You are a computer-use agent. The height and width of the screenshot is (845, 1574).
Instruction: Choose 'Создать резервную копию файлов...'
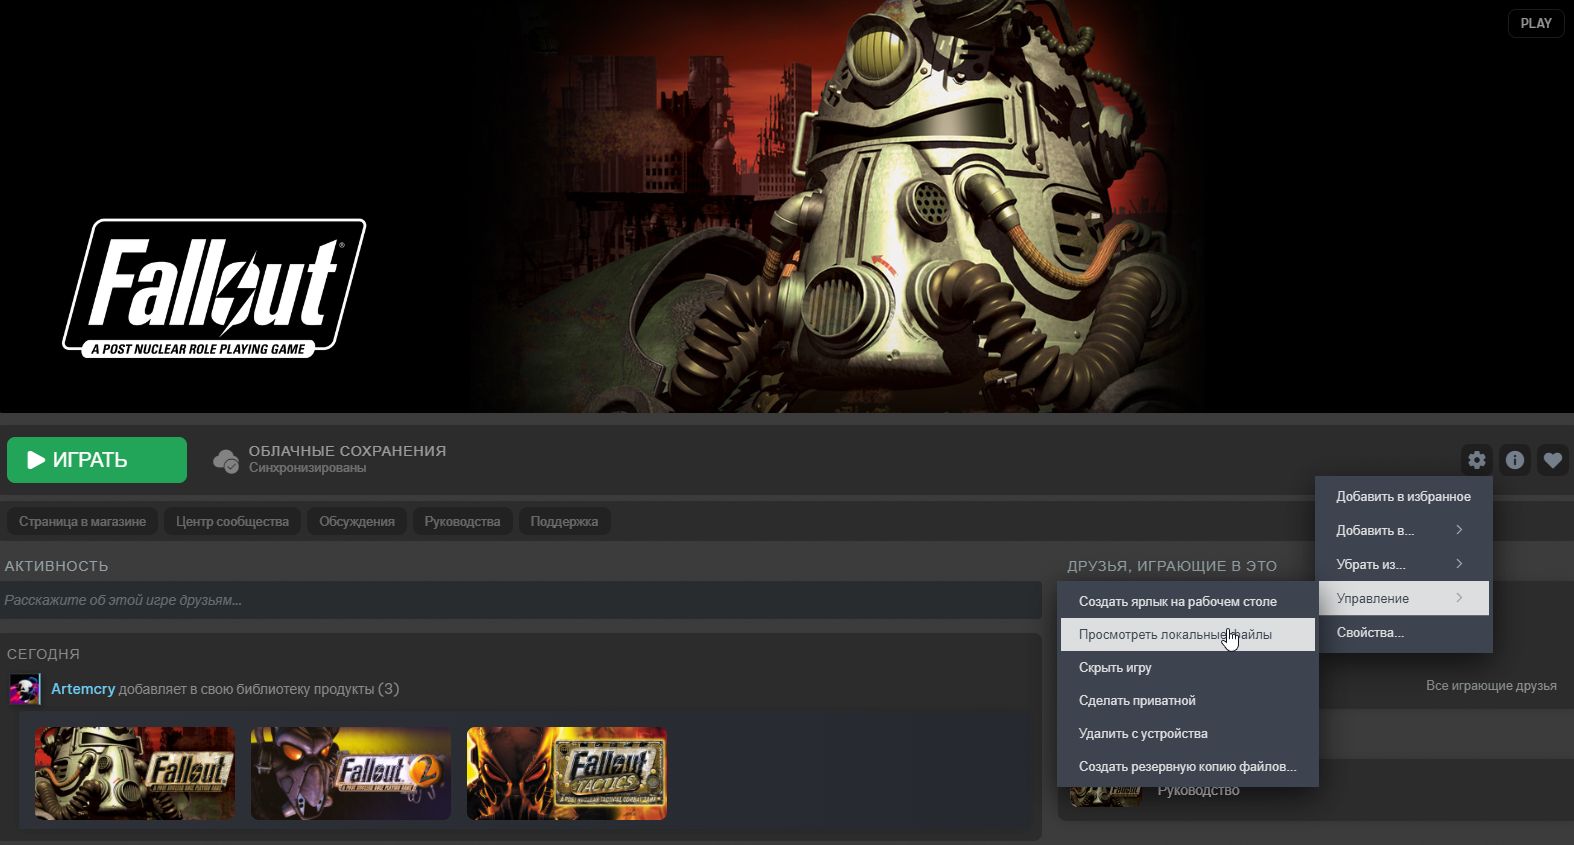(1188, 766)
